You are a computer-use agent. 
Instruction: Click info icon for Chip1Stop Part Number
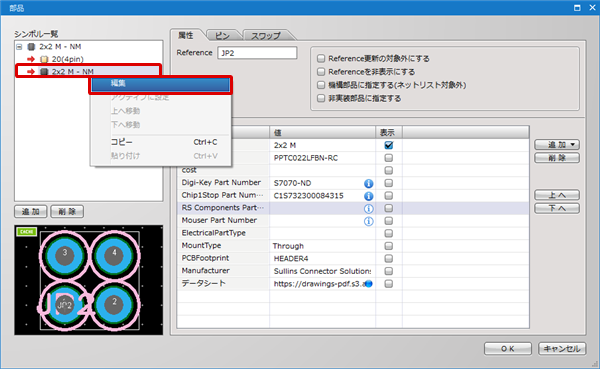[x=368, y=196]
